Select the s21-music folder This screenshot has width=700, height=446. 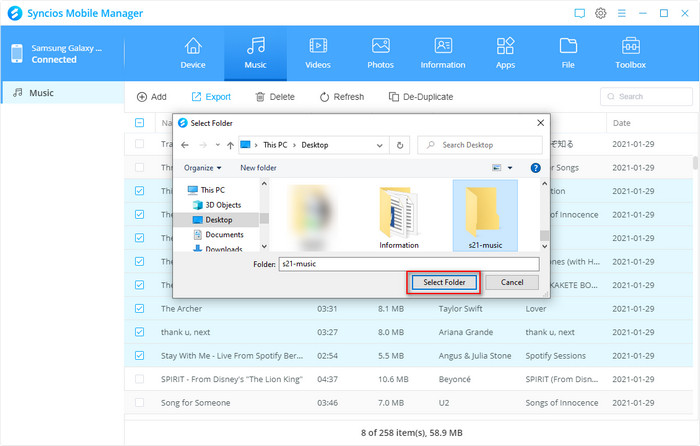pos(485,216)
